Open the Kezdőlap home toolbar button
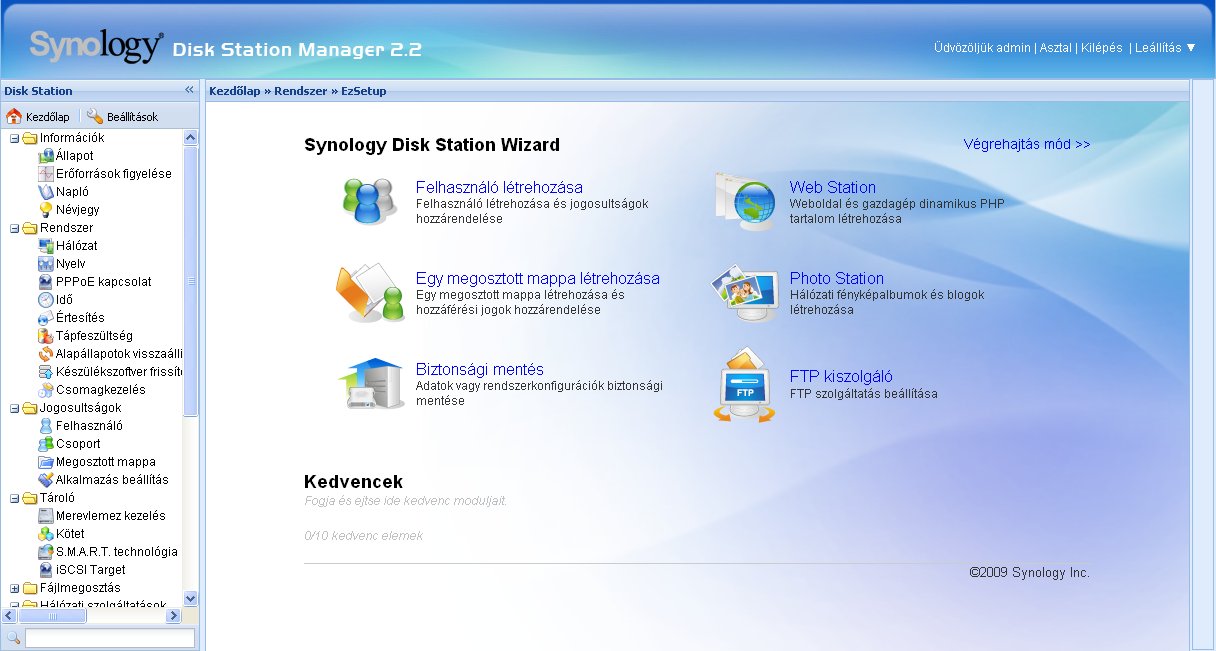 tap(38, 117)
